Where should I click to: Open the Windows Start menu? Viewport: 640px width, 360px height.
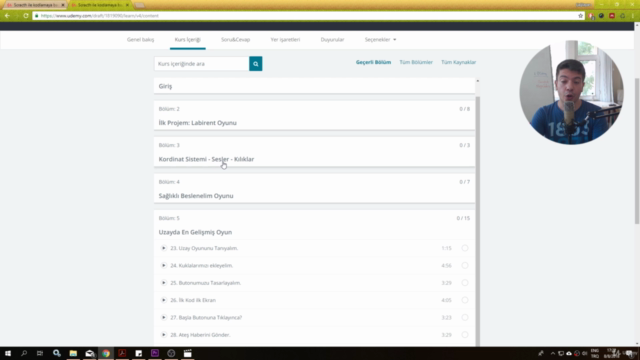[x=8, y=353]
